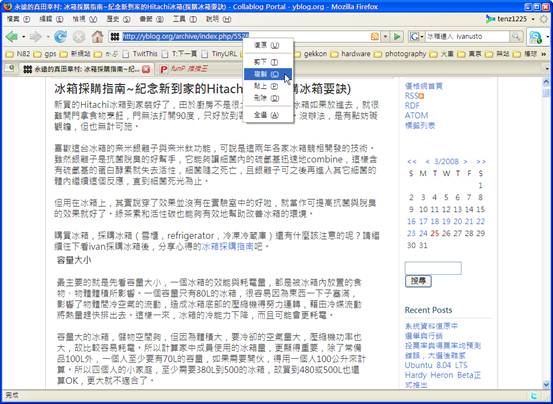
Task: Click the T:下一頁 bookmark
Action: (x=180, y=54)
